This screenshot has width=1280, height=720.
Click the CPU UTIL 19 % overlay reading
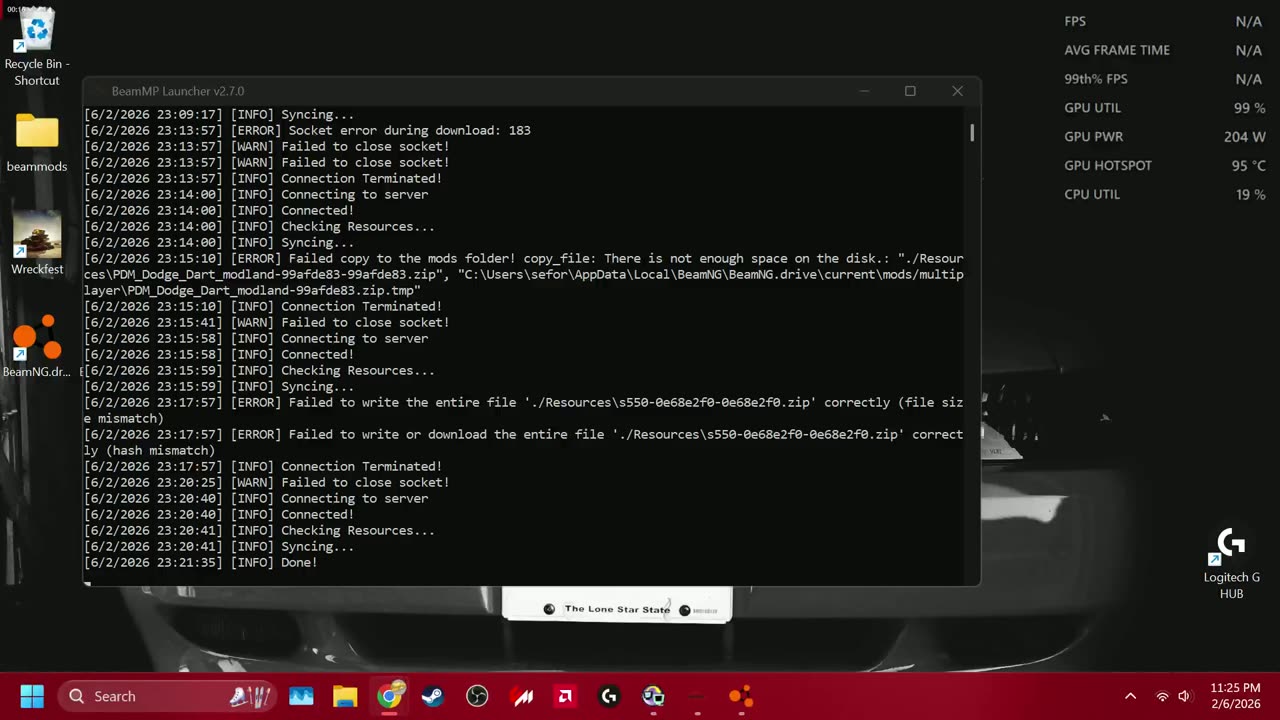[1165, 194]
